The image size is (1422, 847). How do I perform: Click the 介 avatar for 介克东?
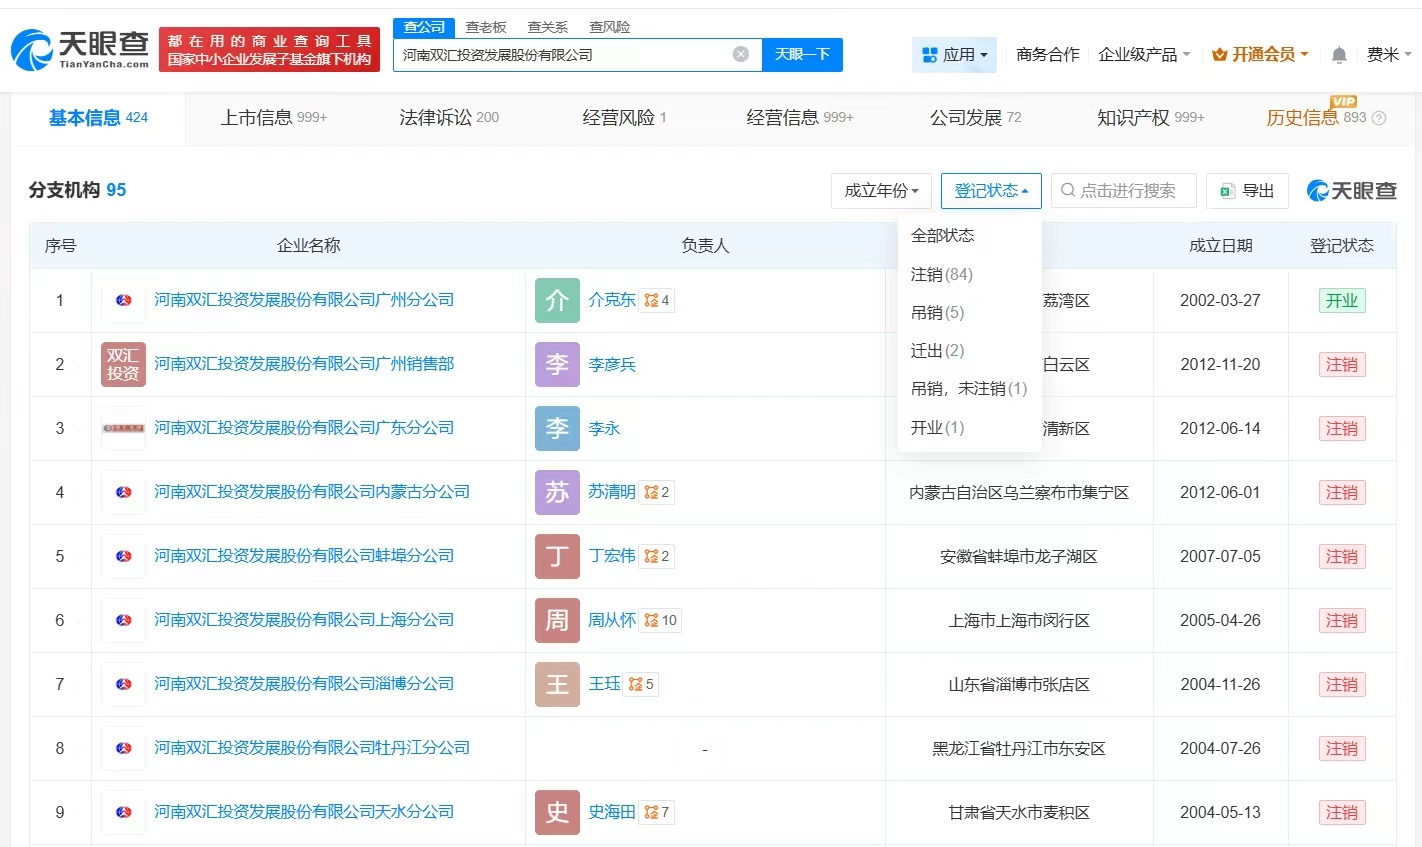coord(557,300)
